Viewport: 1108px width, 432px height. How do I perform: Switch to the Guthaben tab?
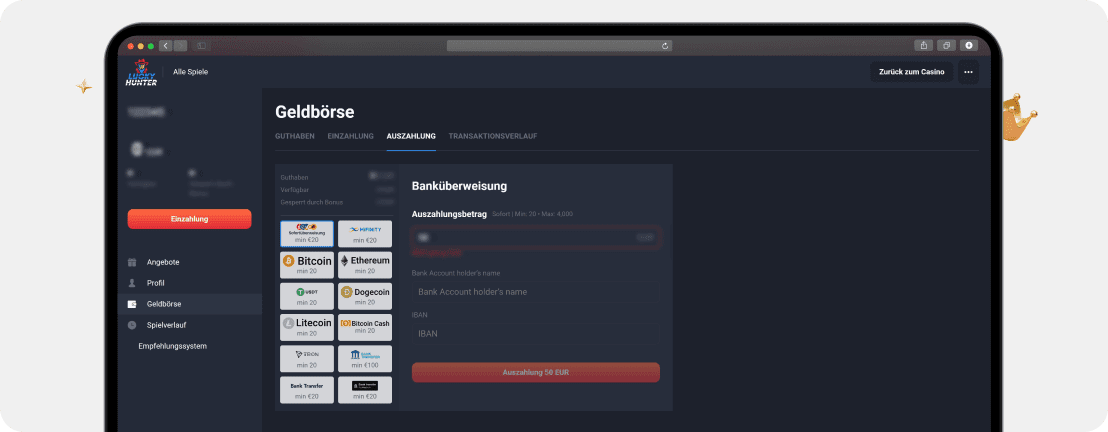(294, 136)
